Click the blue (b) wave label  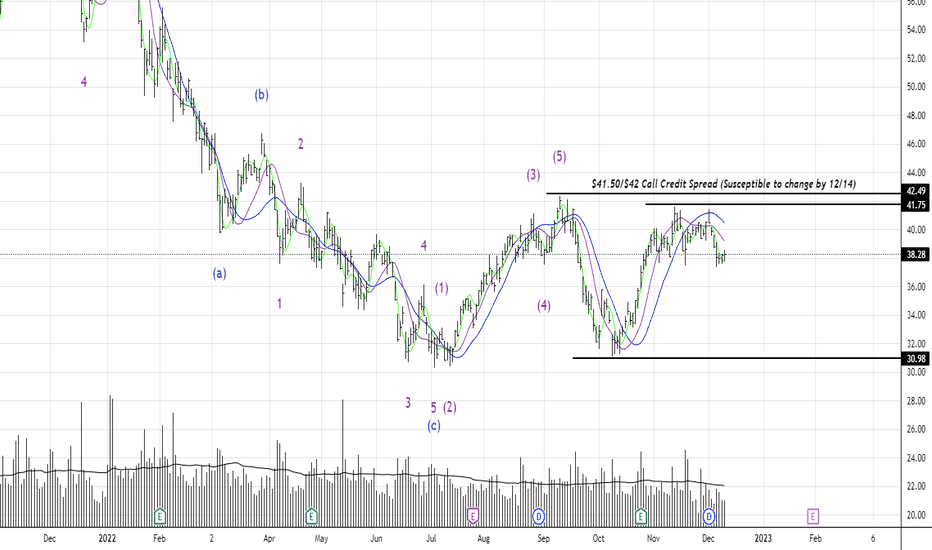(262, 95)
